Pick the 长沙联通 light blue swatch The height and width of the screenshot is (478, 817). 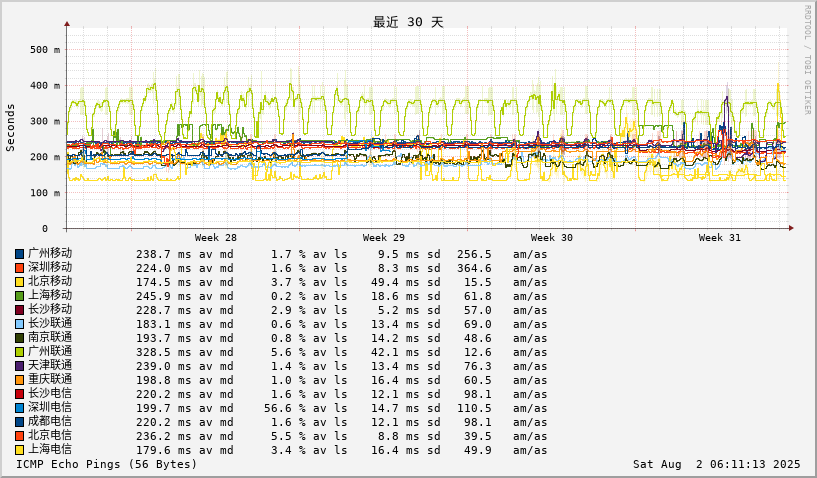tap(19, 325)
